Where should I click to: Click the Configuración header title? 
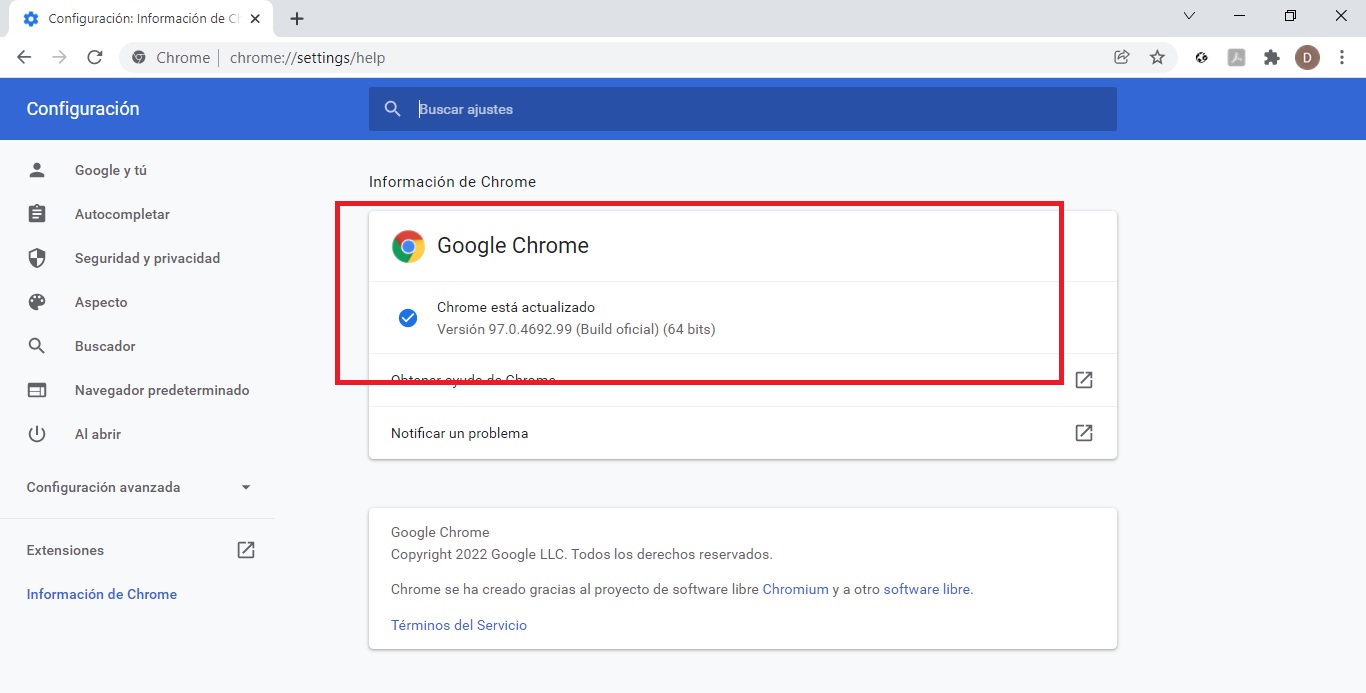coord(83,109)
